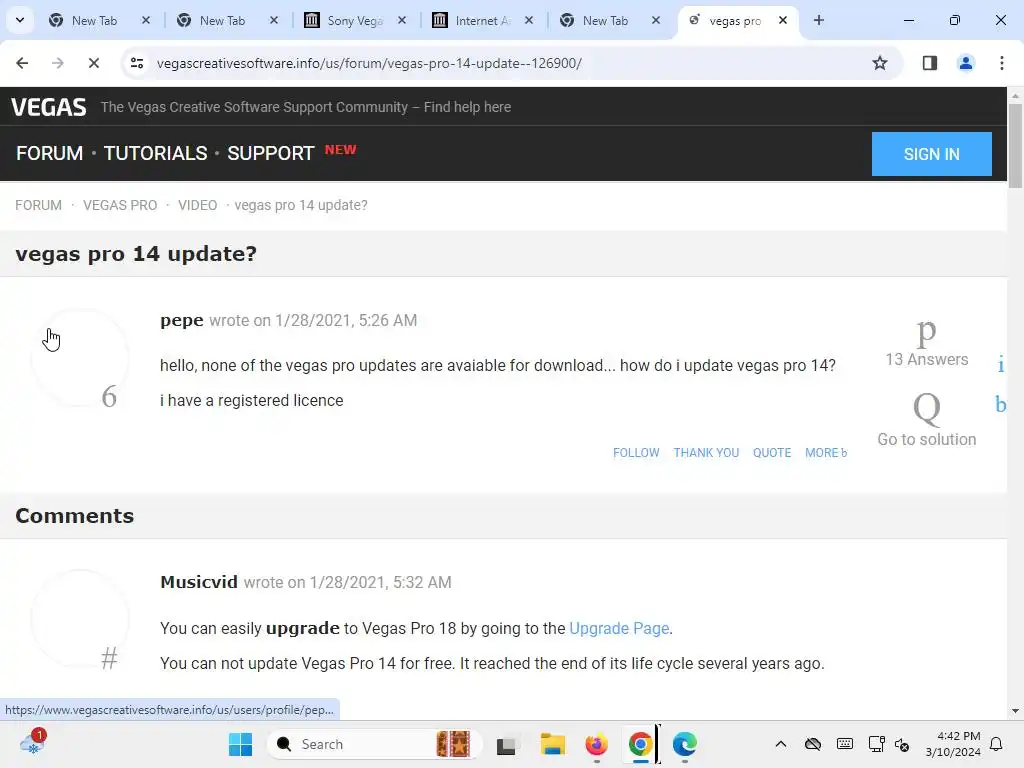The height and width of the screenshot is (768, 1024).
Task: Click the cloud sync tray icon
Action: (x=812, y=744)
